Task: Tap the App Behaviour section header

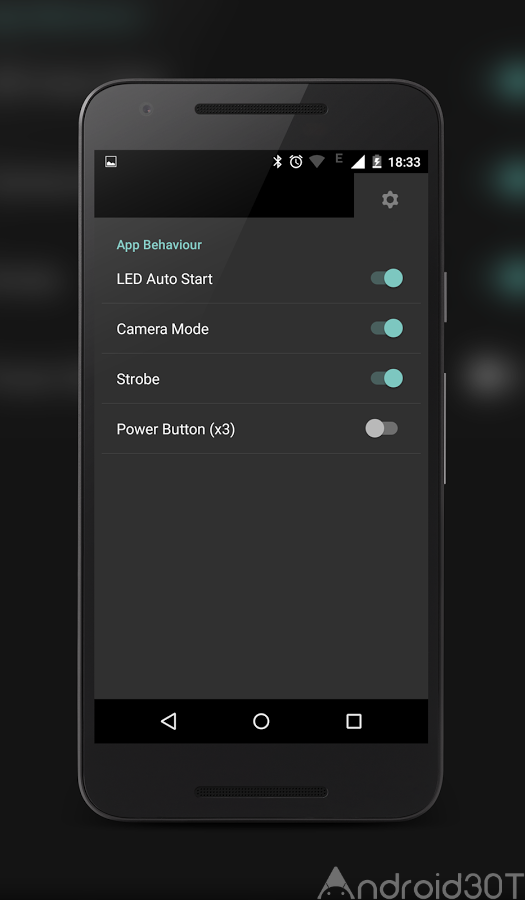Action: pyautogui.click(x=159, y=245)
